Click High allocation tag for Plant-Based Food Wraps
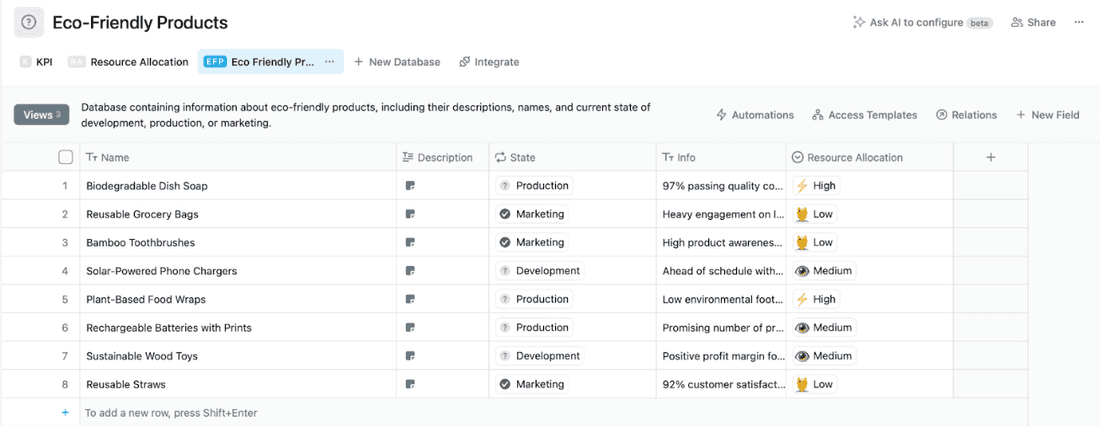Viewport: 1100px width, 426px height. [x=816, y=299]
